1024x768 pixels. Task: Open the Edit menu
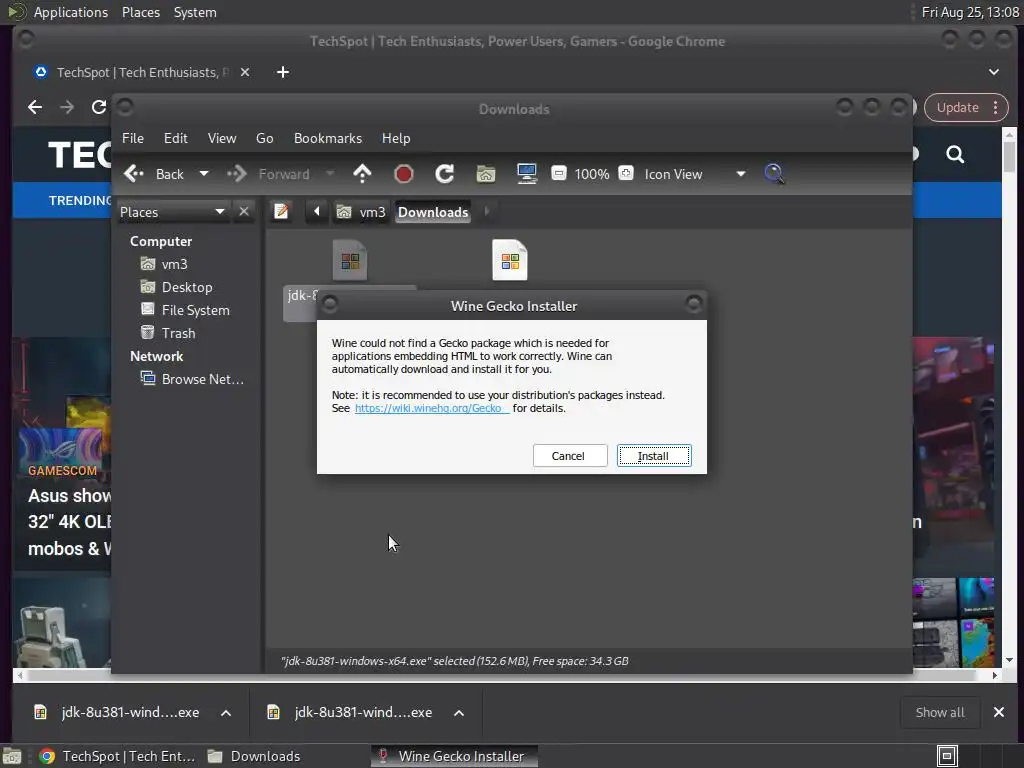tap(176, 138)
